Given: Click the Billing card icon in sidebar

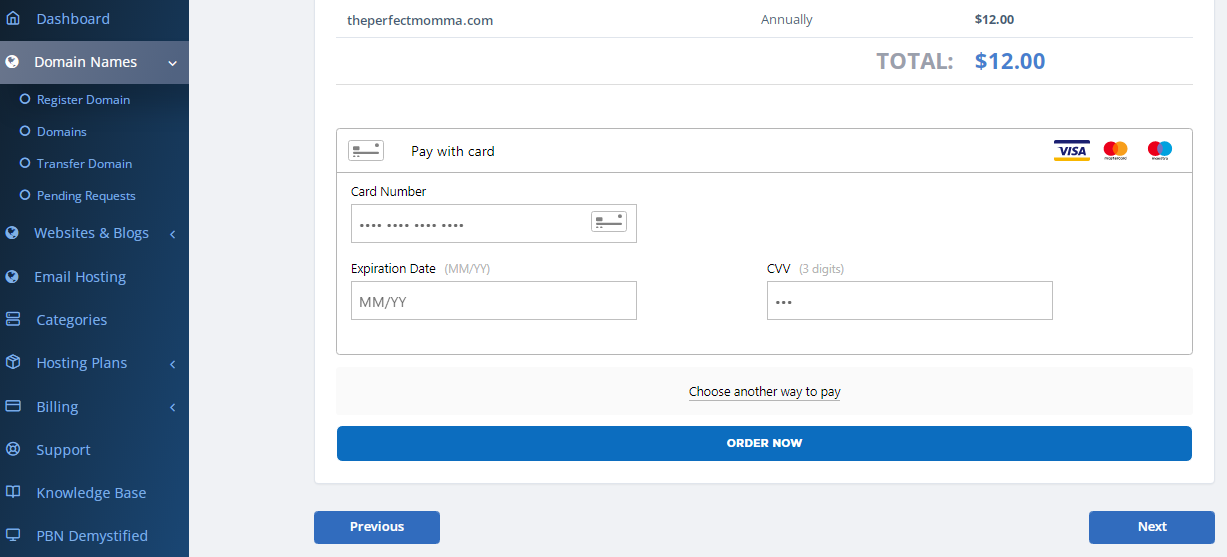Looking at the screenshot, I should [13, 407].
